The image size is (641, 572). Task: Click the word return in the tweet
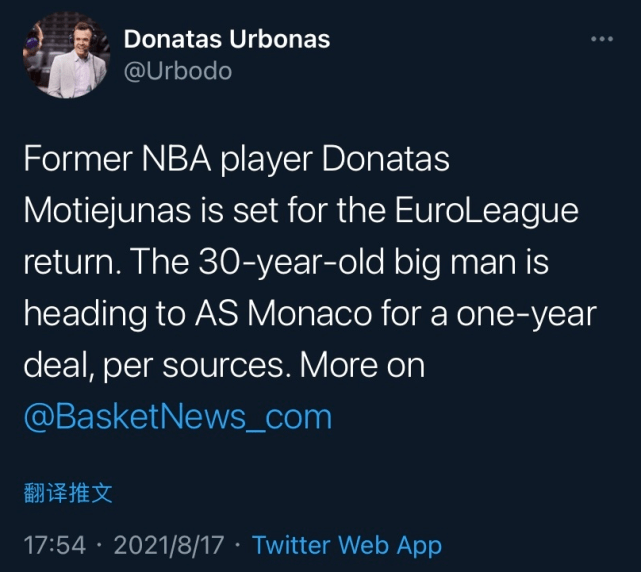click(x=68, y=263)
